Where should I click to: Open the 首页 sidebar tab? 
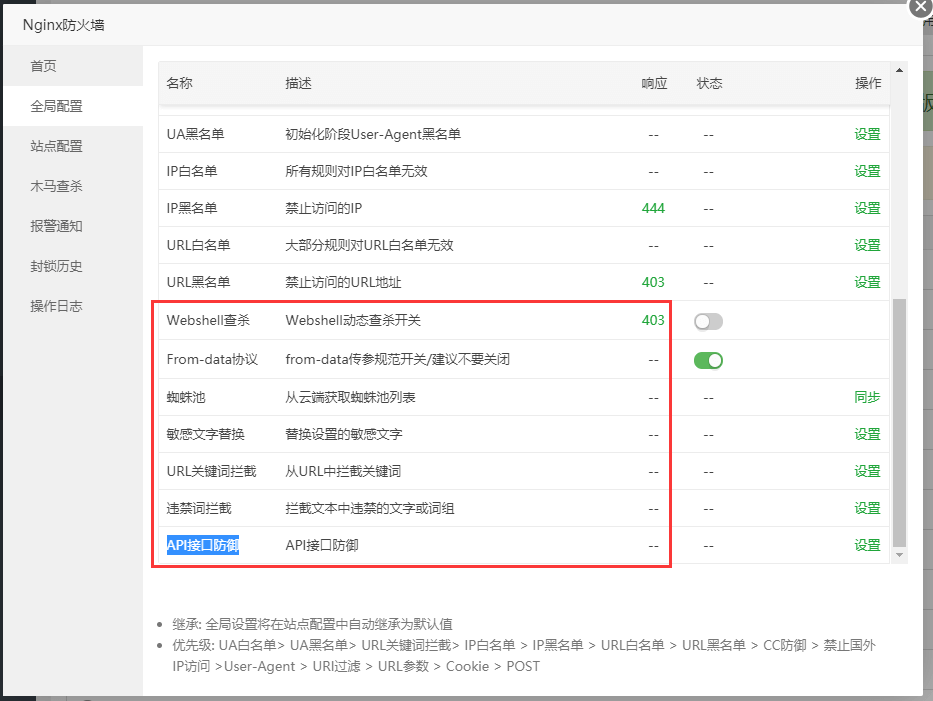[x=73, y=66]
